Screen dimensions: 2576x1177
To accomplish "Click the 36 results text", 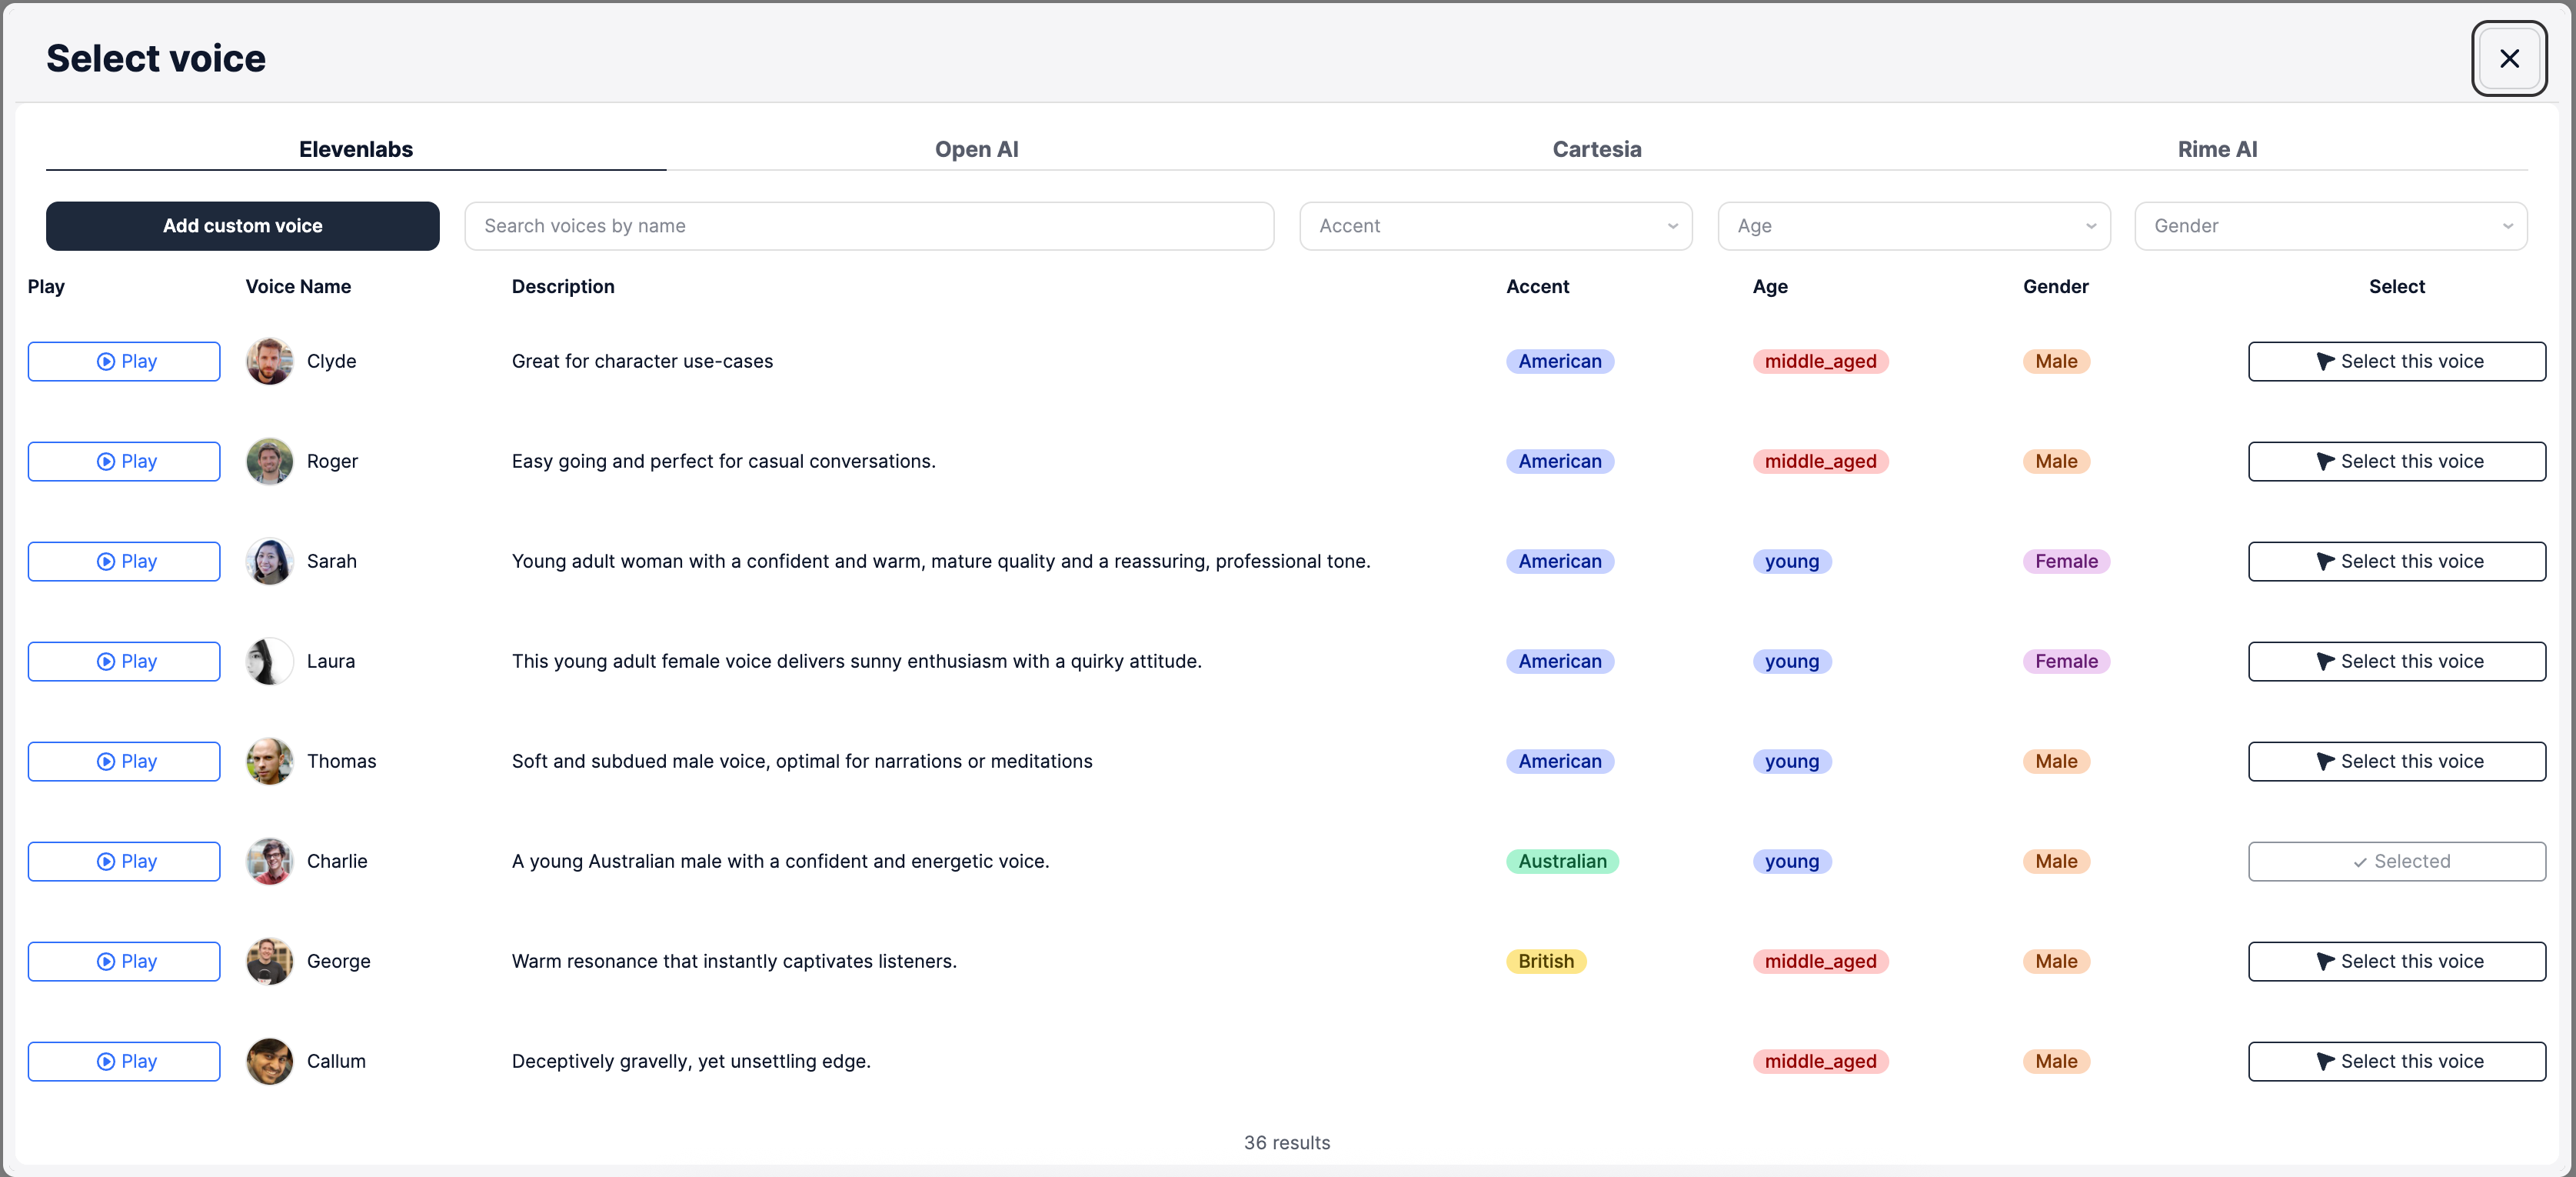I will coord(1287,1142).
